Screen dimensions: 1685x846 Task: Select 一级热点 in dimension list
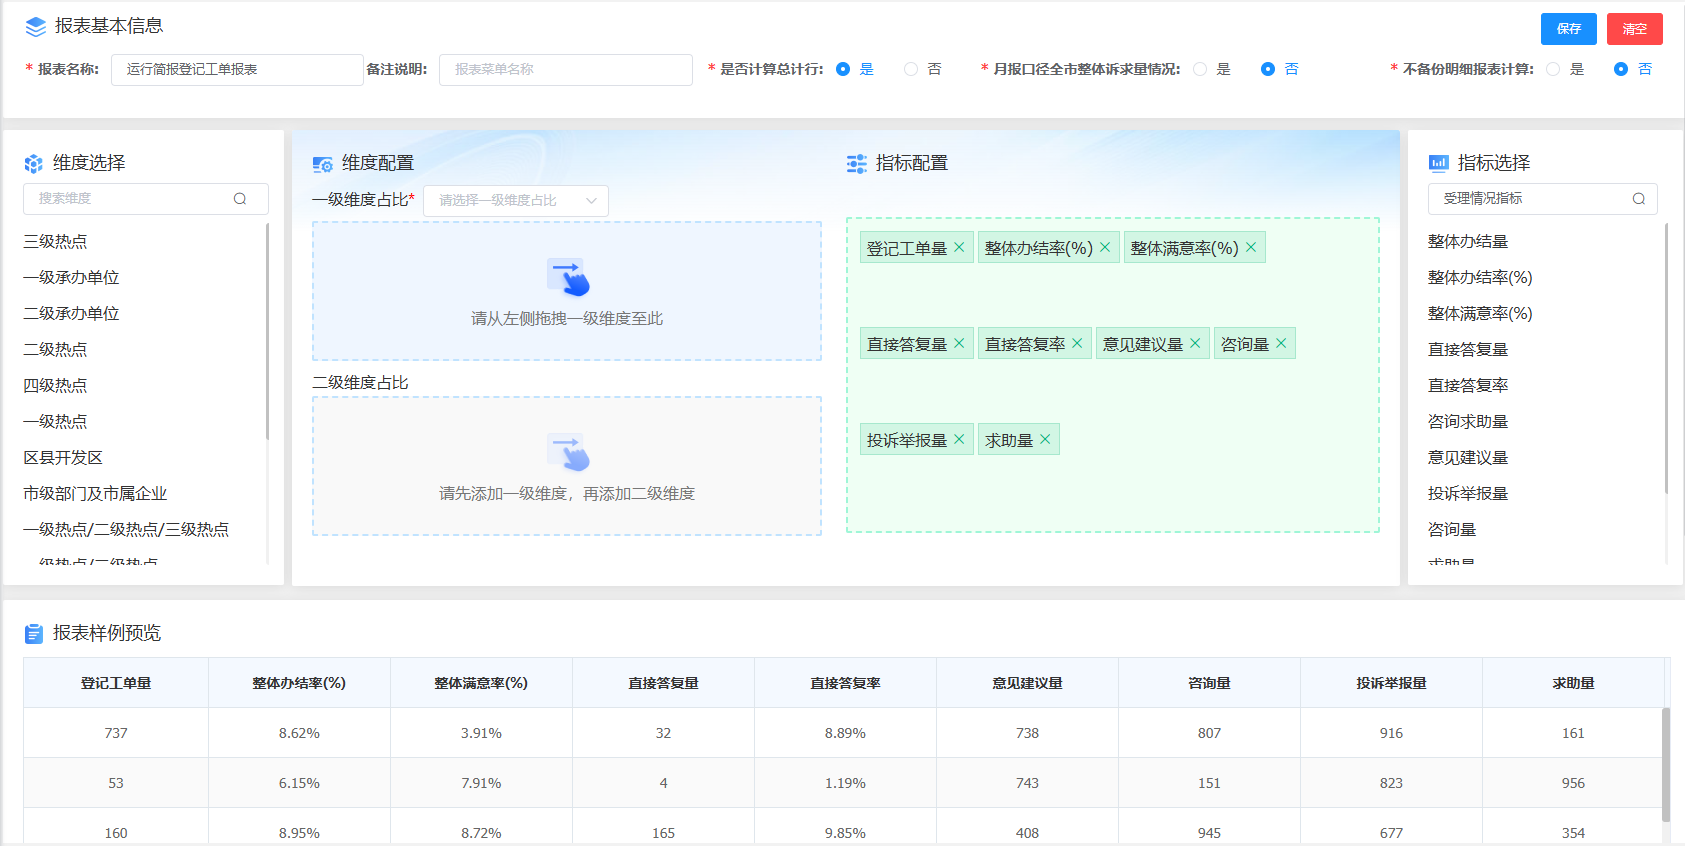click(55, 421)
